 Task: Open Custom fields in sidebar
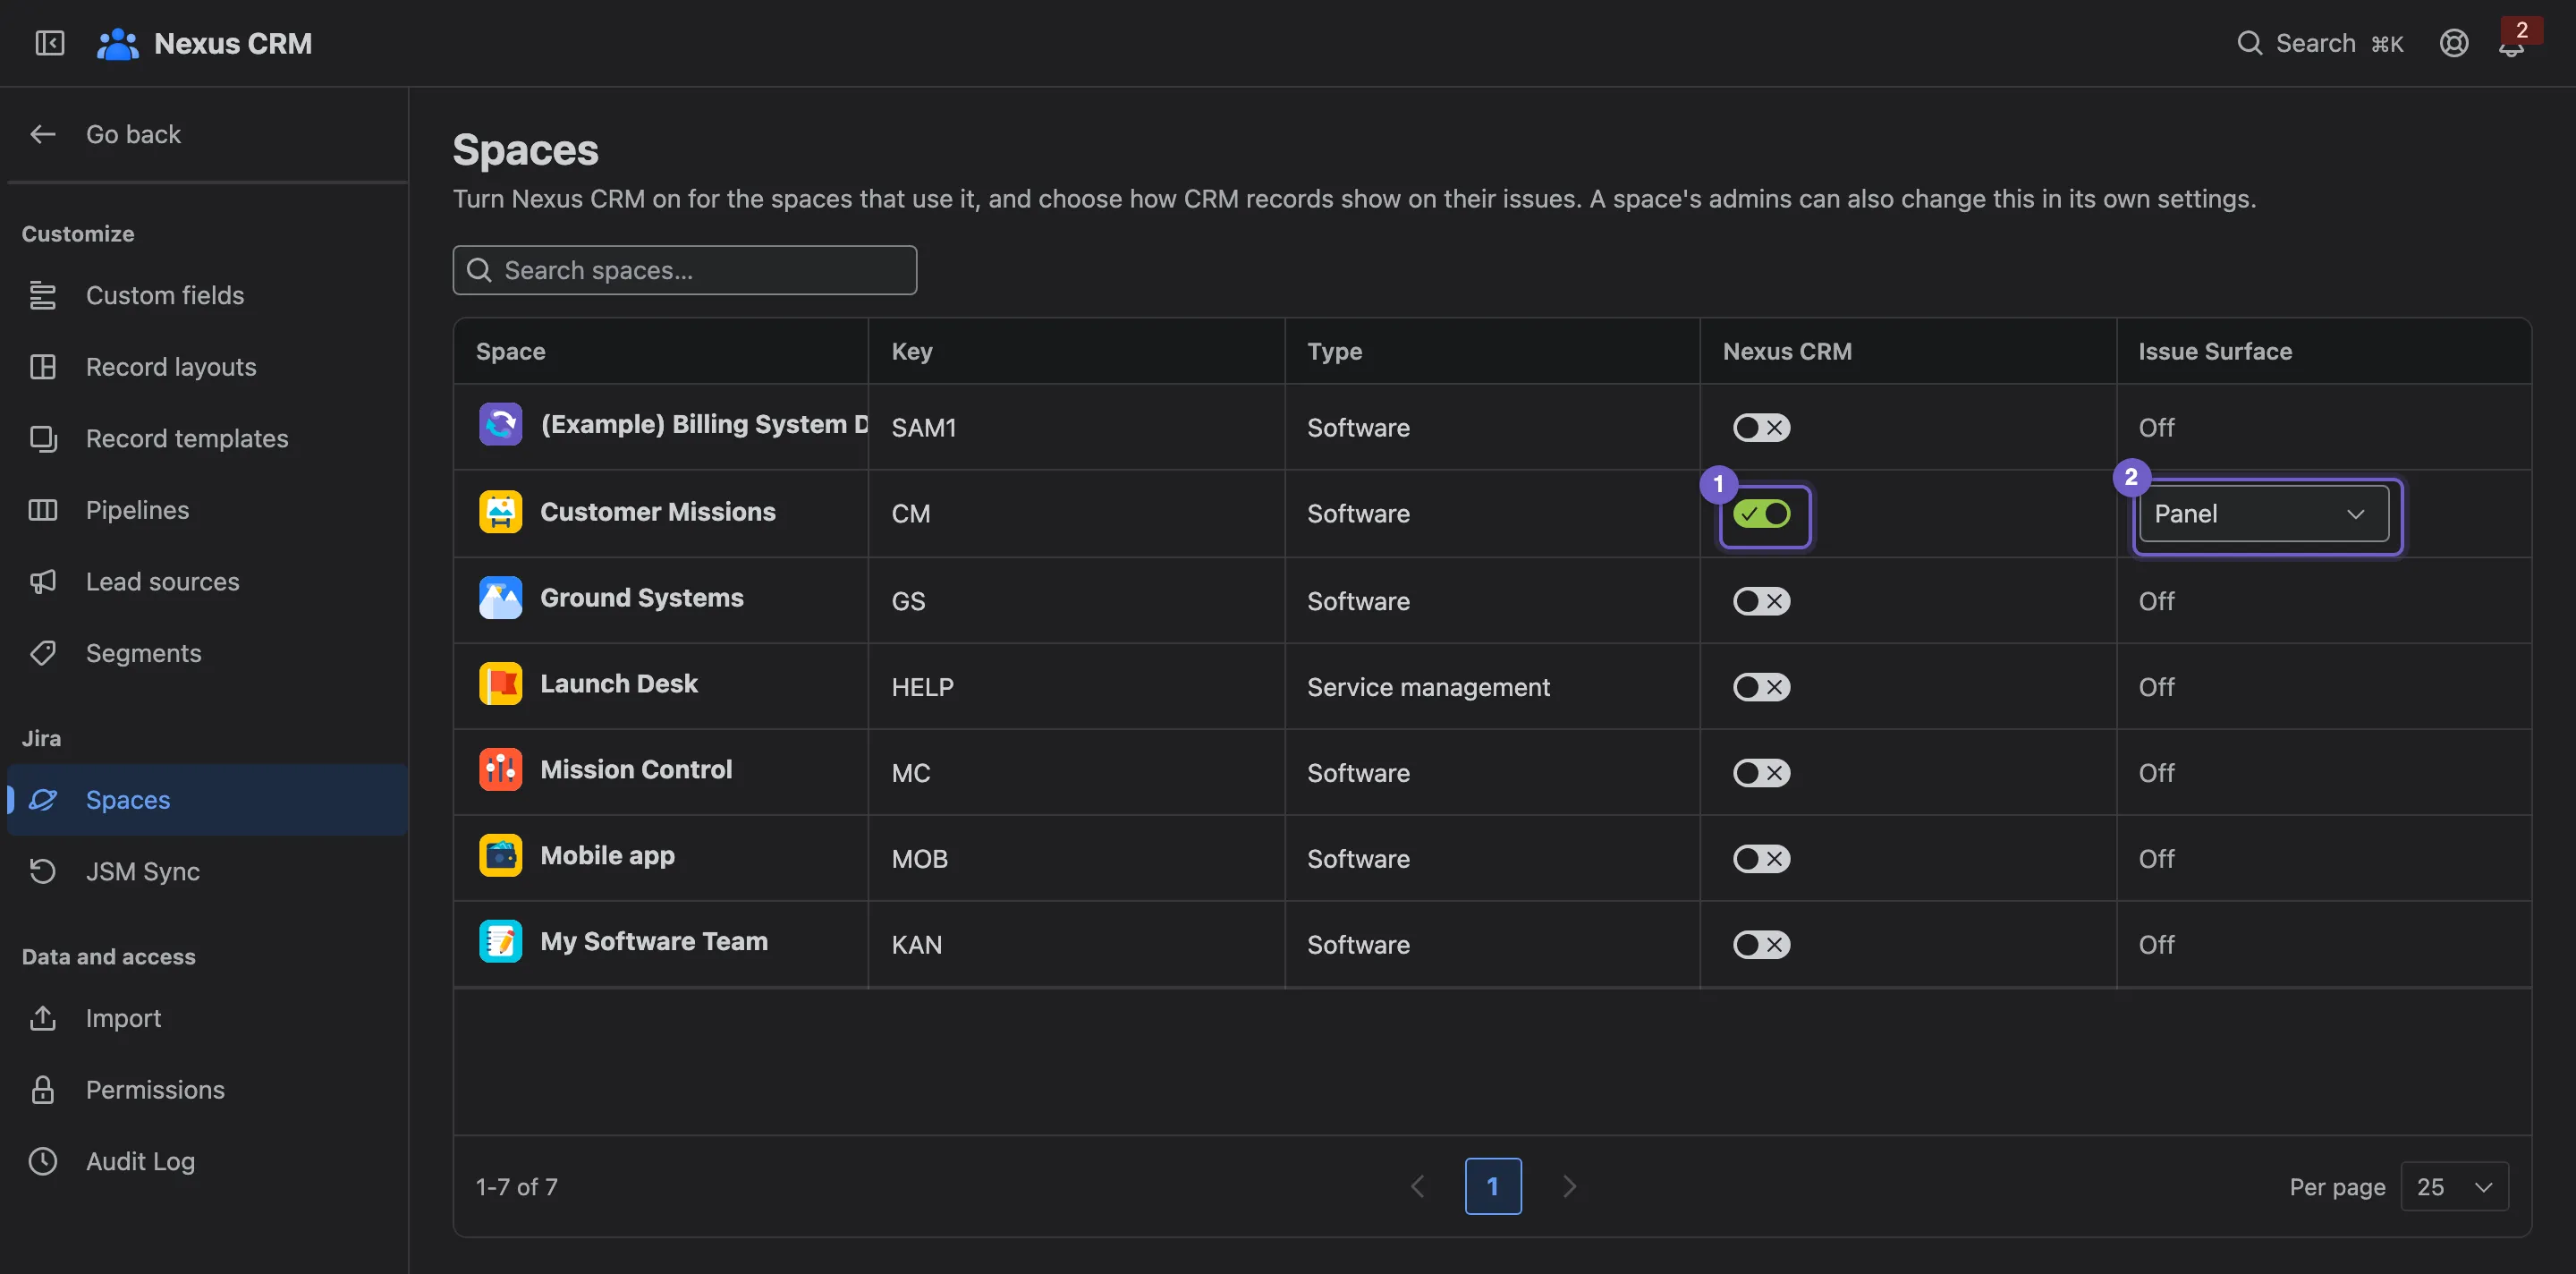207,295
